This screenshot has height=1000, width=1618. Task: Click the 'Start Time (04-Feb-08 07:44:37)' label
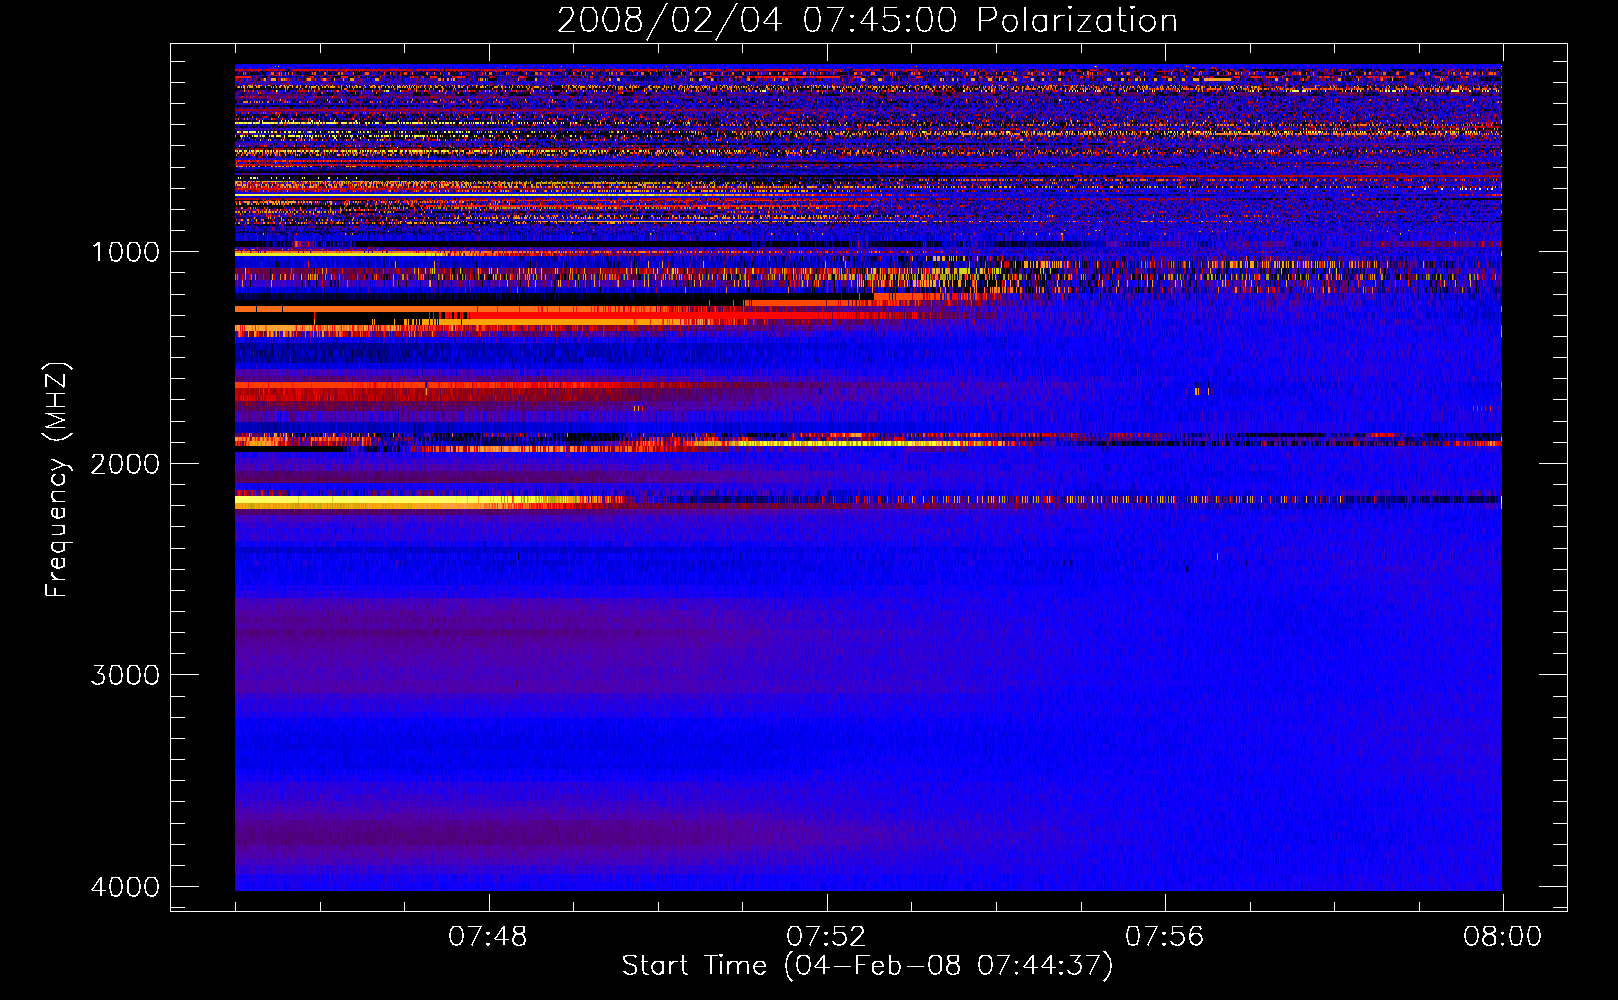pos(867,966)
